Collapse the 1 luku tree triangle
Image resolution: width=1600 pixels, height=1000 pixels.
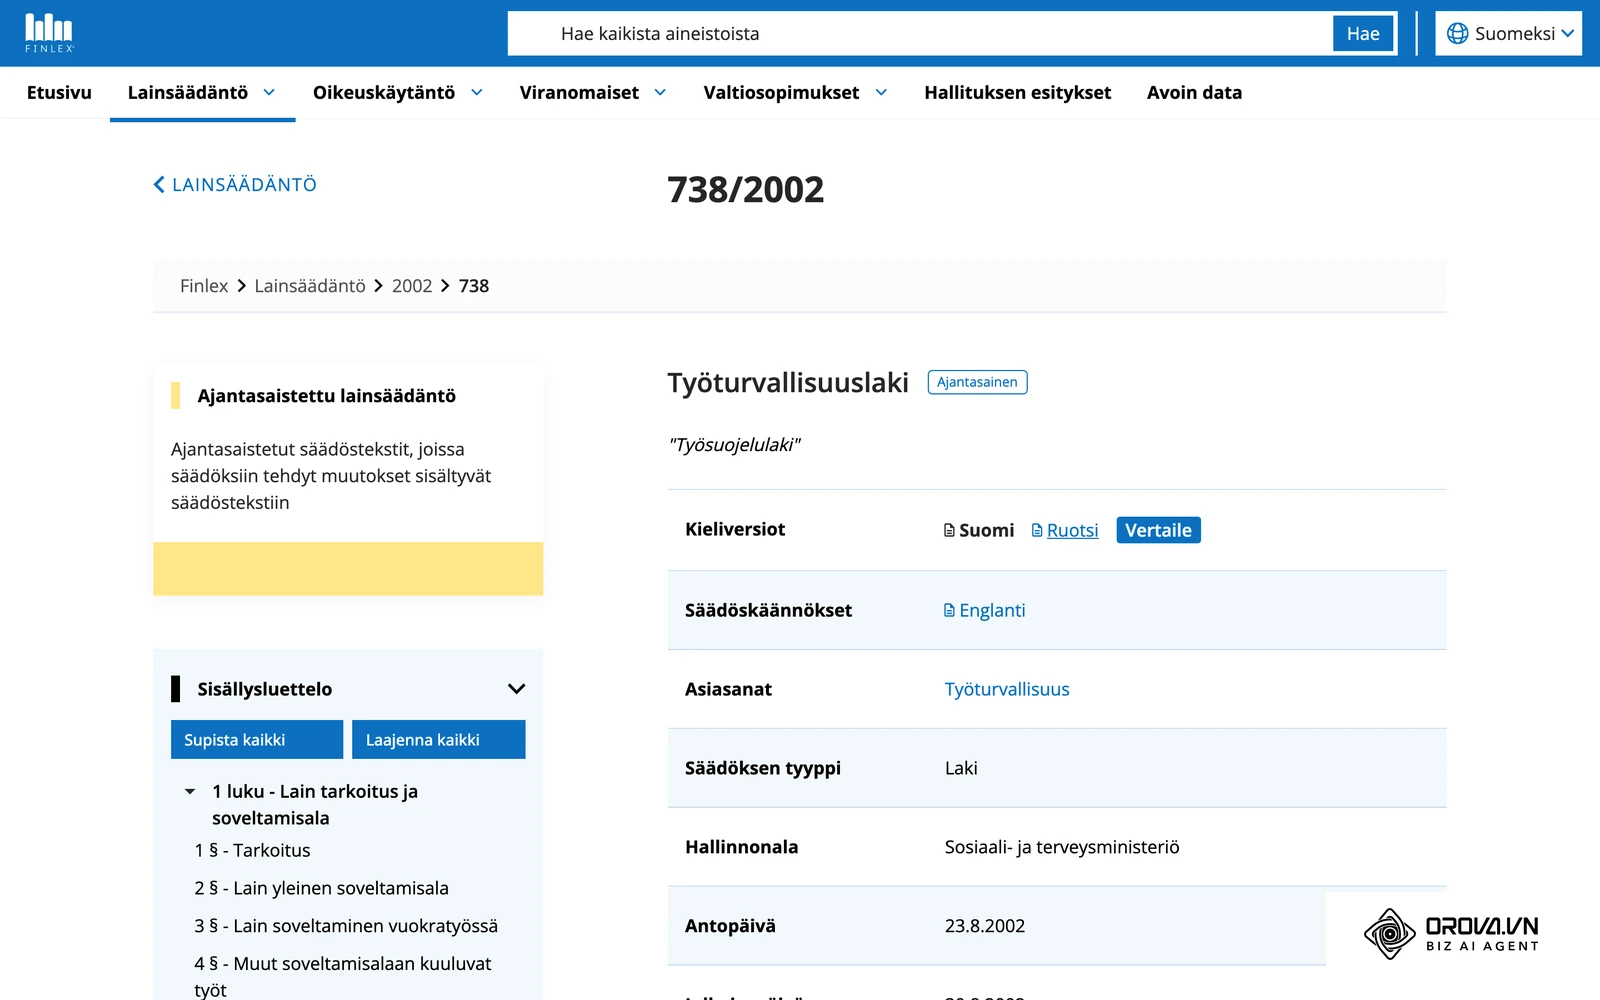(x=190, y=792)
